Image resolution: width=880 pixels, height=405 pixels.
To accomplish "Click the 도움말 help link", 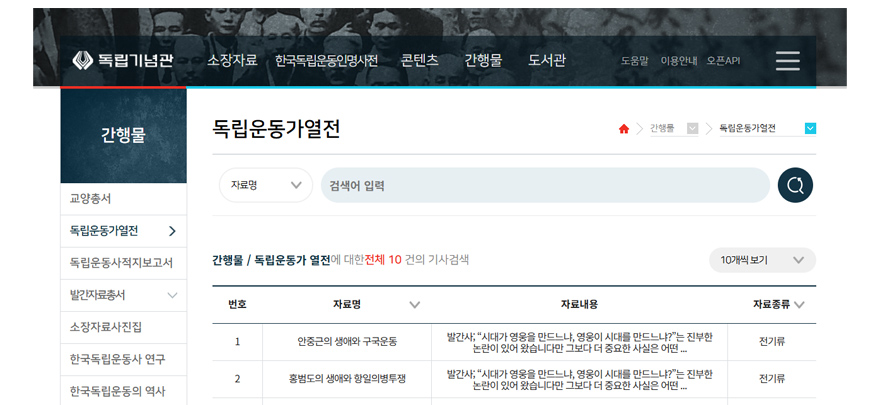I will coord(635,61).
